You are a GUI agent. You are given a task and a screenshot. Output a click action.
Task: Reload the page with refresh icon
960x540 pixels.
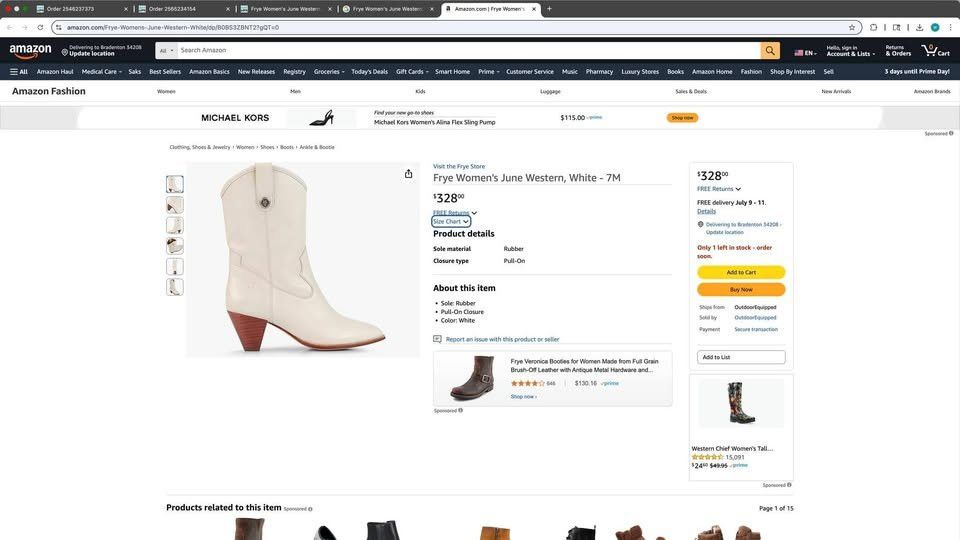point(40,28)
